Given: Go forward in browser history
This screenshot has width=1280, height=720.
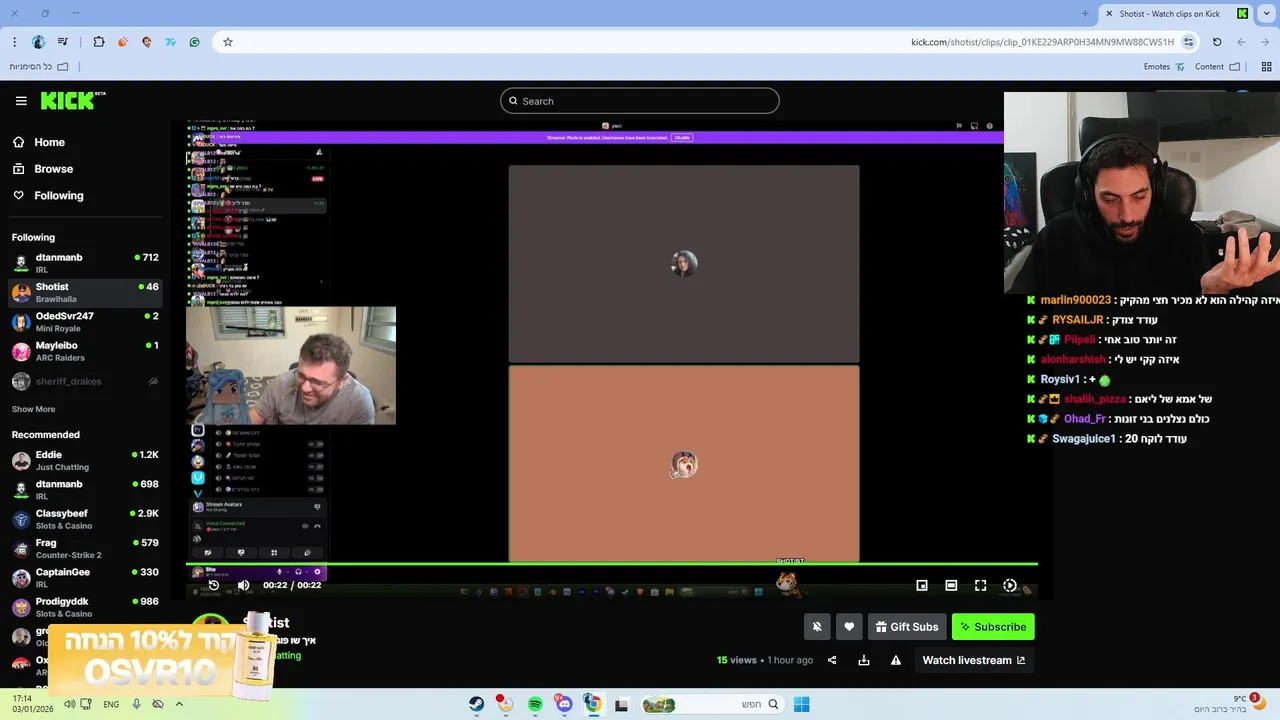Looking at the screenshot, I should (1241, 42).
